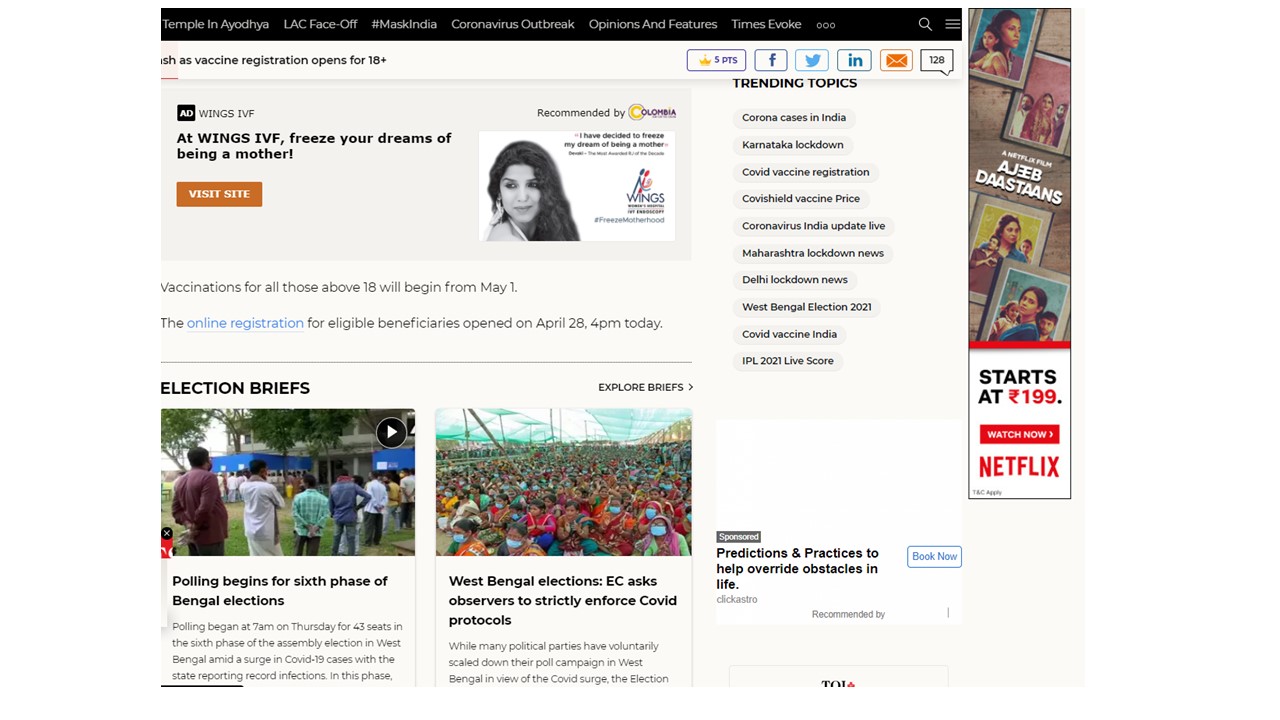Open Predictions & Practices sponsored headline

pyautogui.click(x=797, y=568)
